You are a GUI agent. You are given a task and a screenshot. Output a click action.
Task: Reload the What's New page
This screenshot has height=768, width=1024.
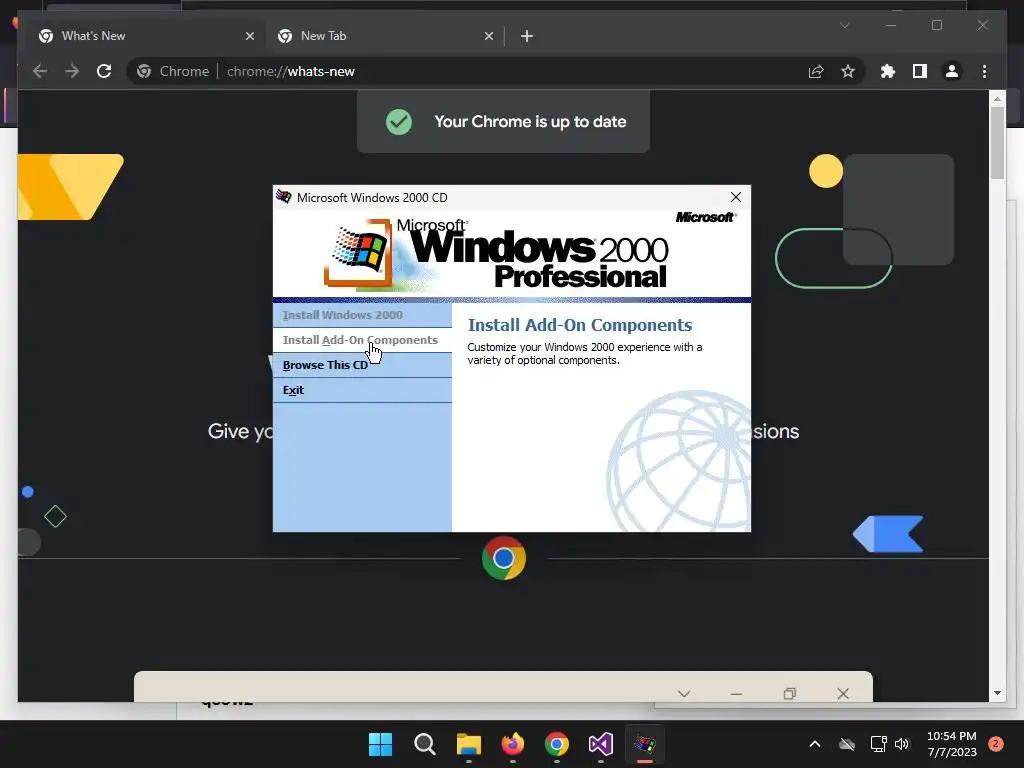point(104,71)
